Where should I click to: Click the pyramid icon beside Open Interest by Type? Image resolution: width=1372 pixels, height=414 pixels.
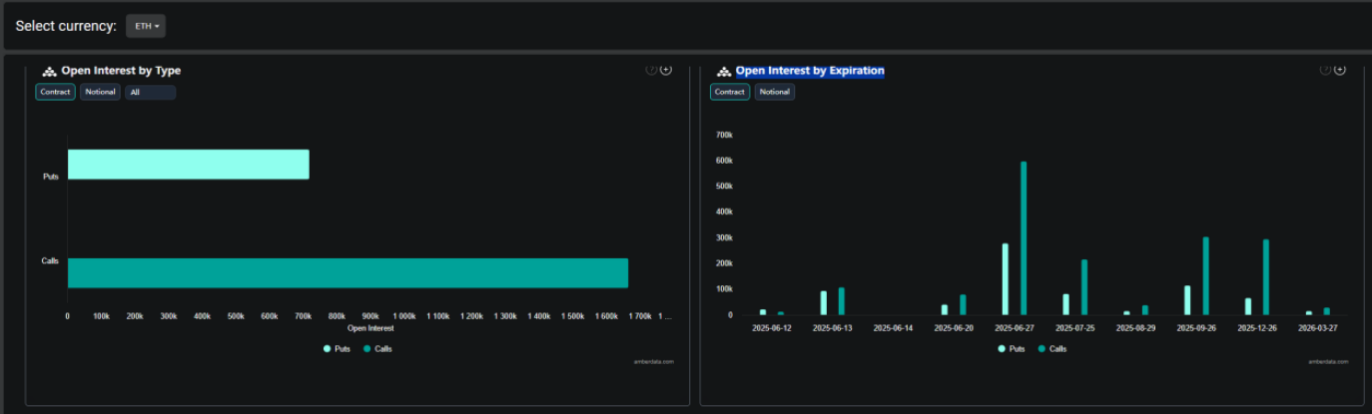[x=49, y=71]
